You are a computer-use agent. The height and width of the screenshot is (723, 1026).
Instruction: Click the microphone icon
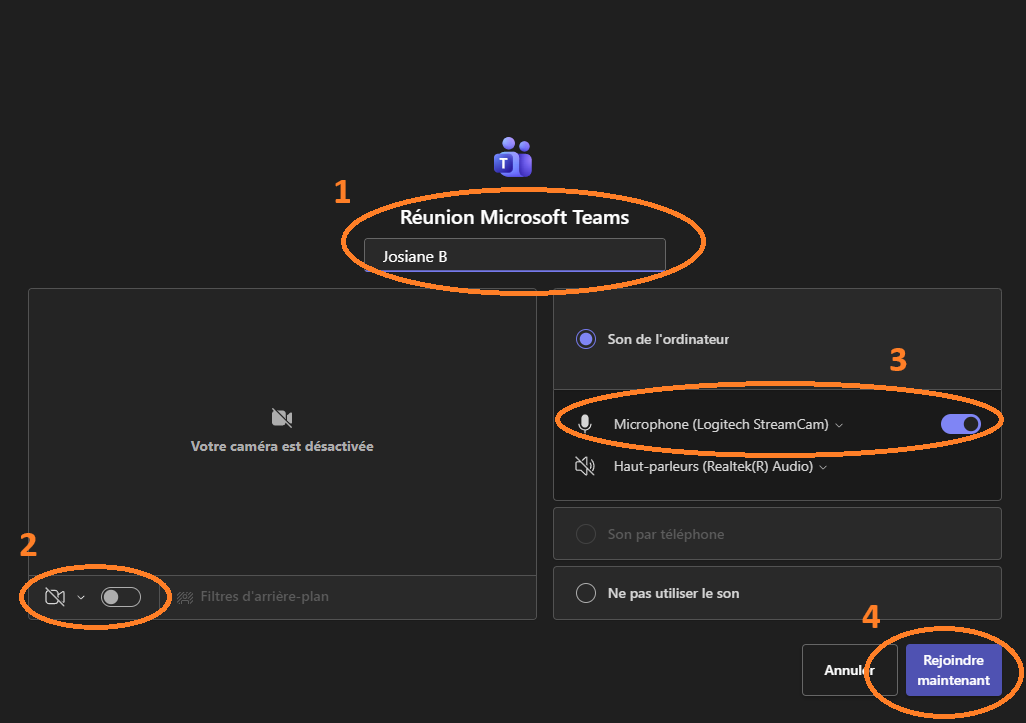tap(586, 424)
